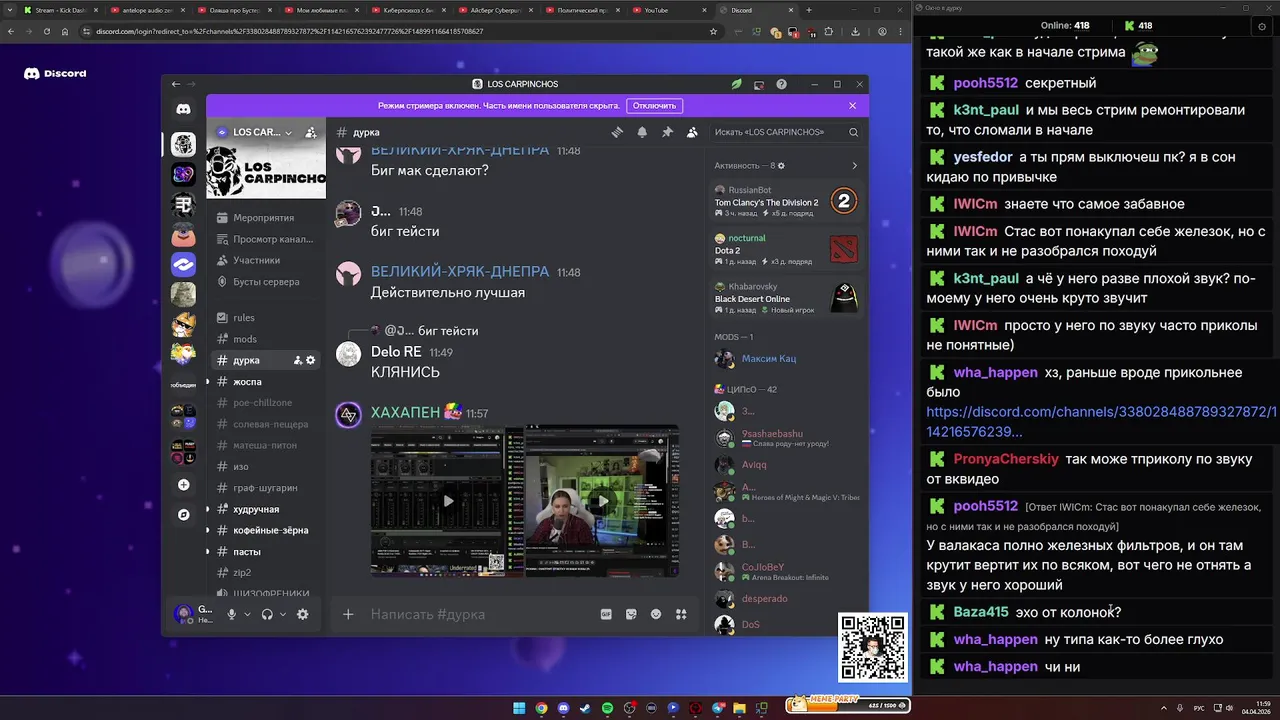This screenshot has height=720, width=1280.
Task: Open new browser tab plus button
Action: (809, 10)
